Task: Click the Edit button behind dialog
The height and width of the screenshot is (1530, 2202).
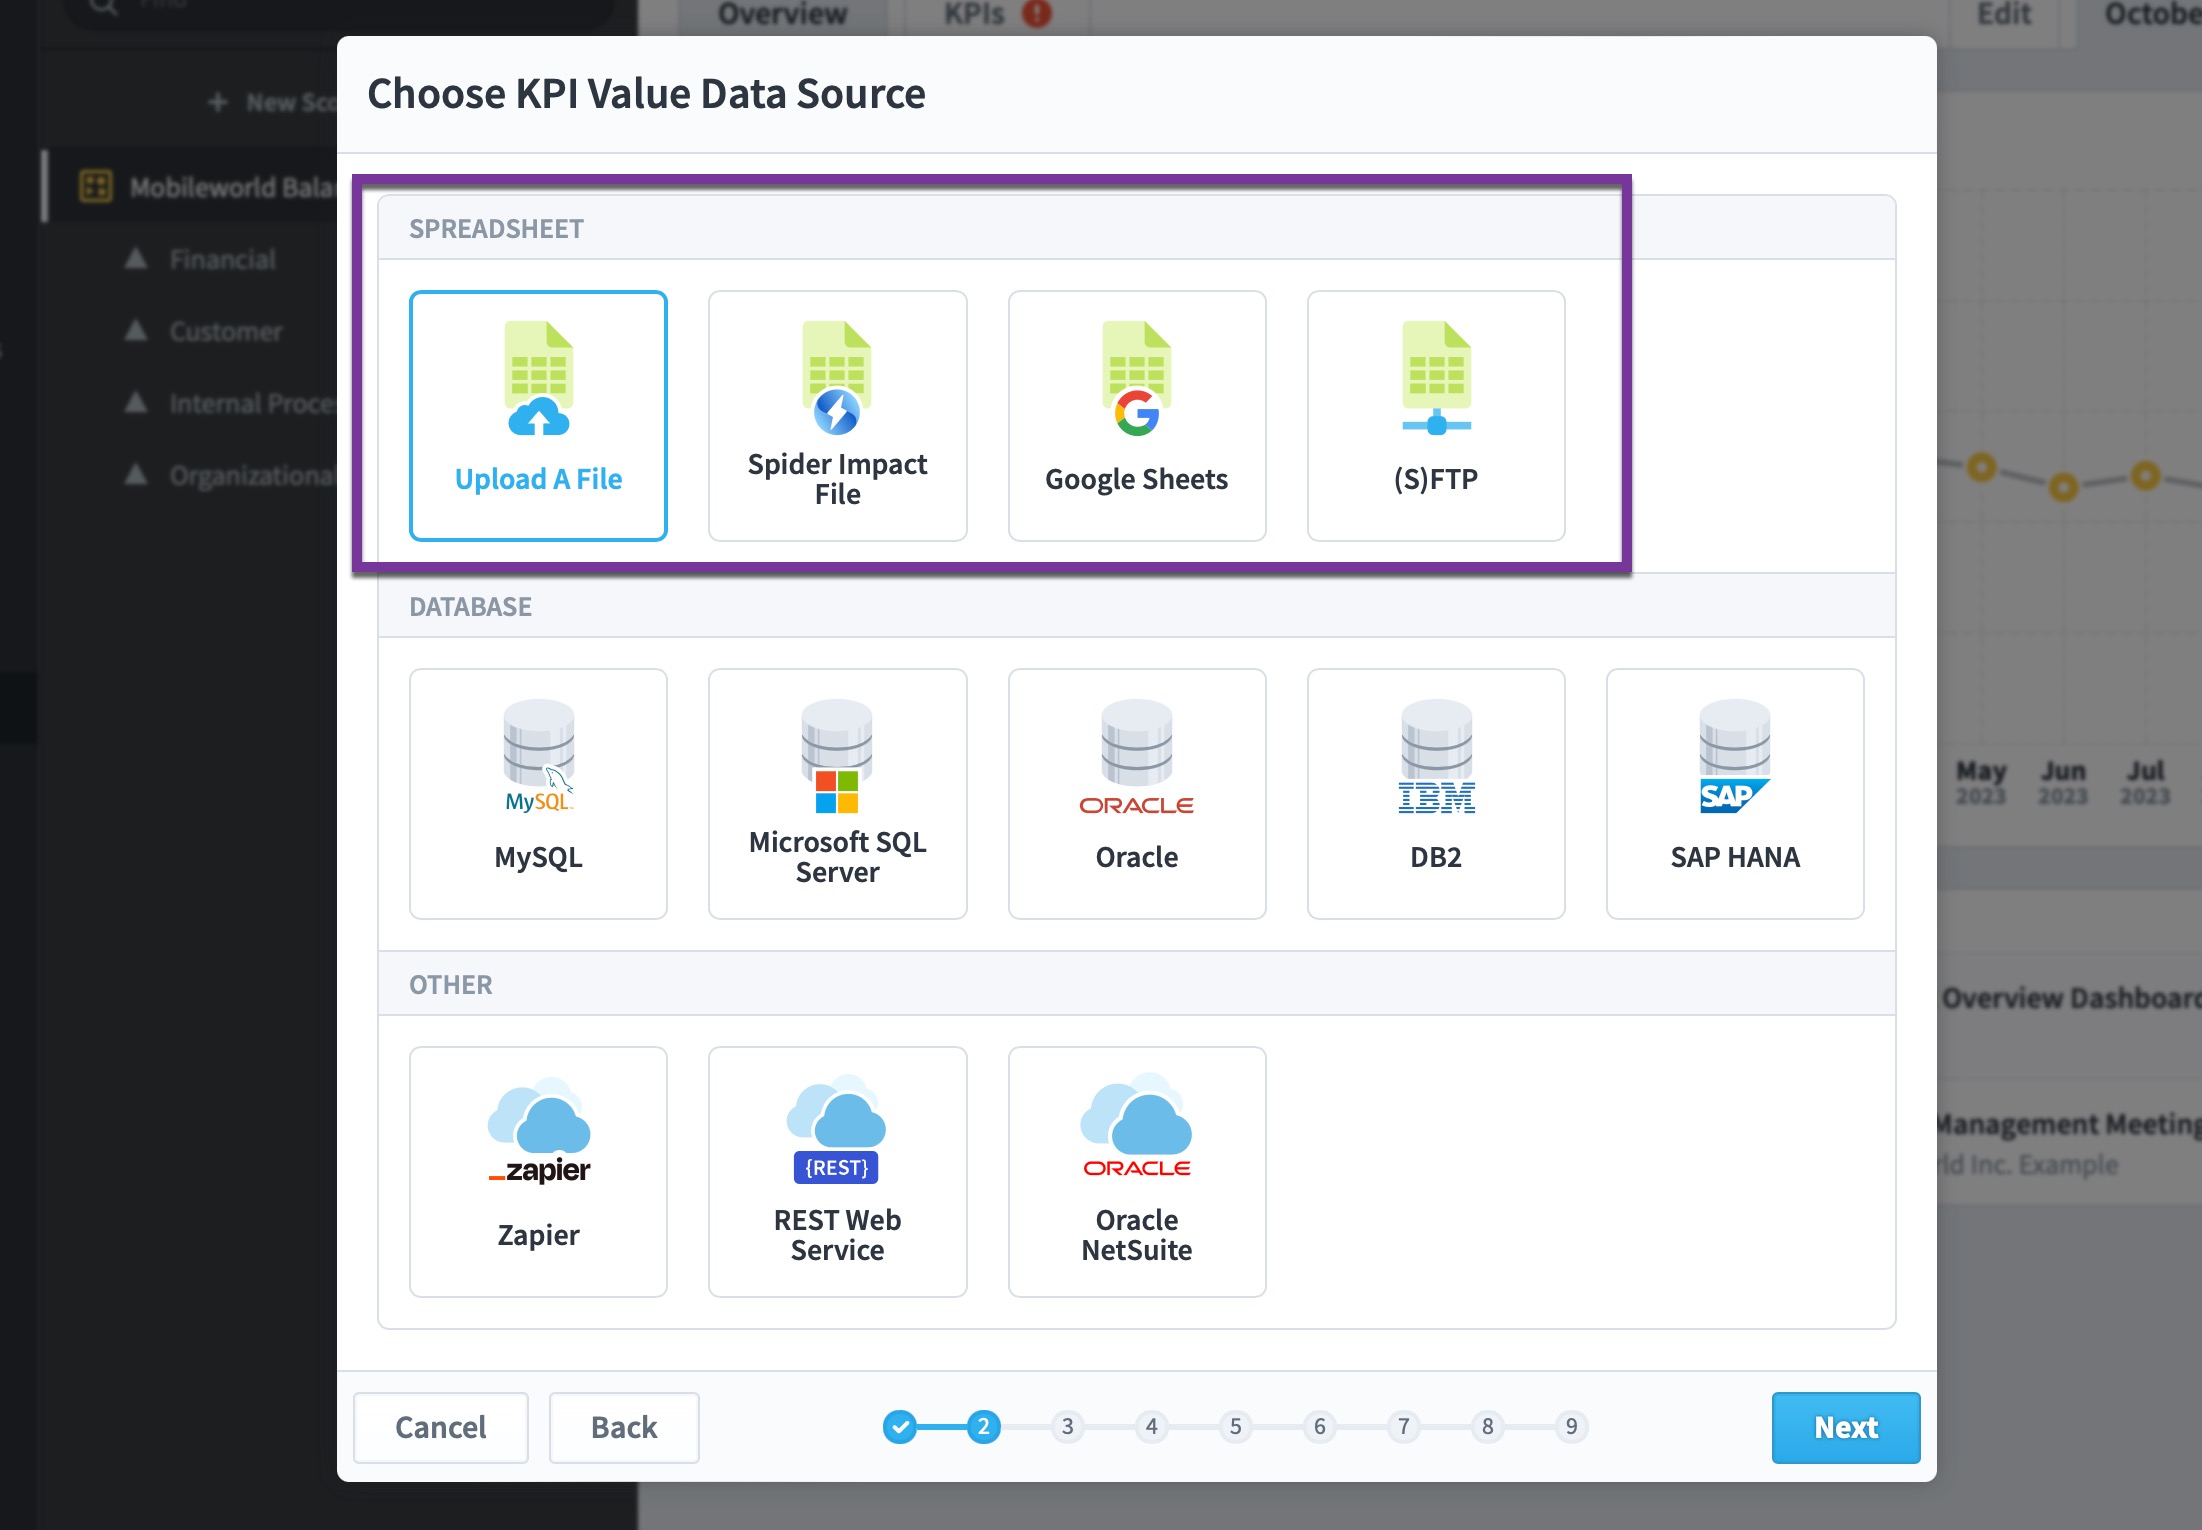Action: click(x=2004, y=14)
